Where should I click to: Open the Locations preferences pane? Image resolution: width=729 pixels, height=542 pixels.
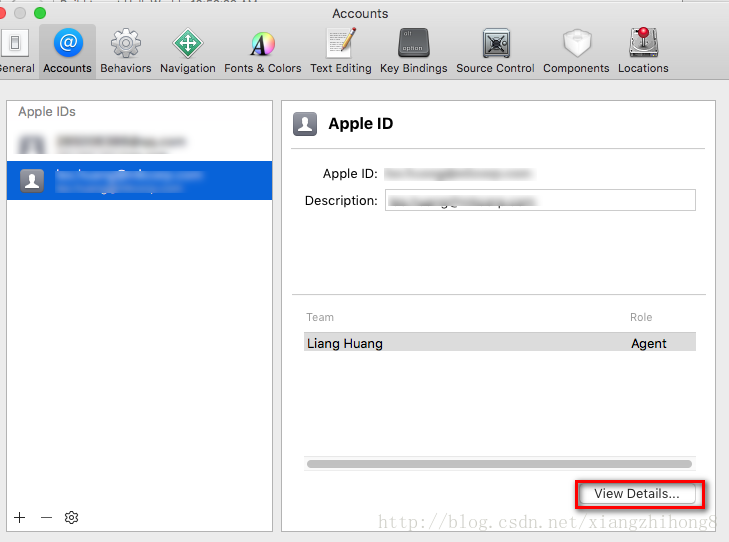pyautogui.click(x=643, y=51)
